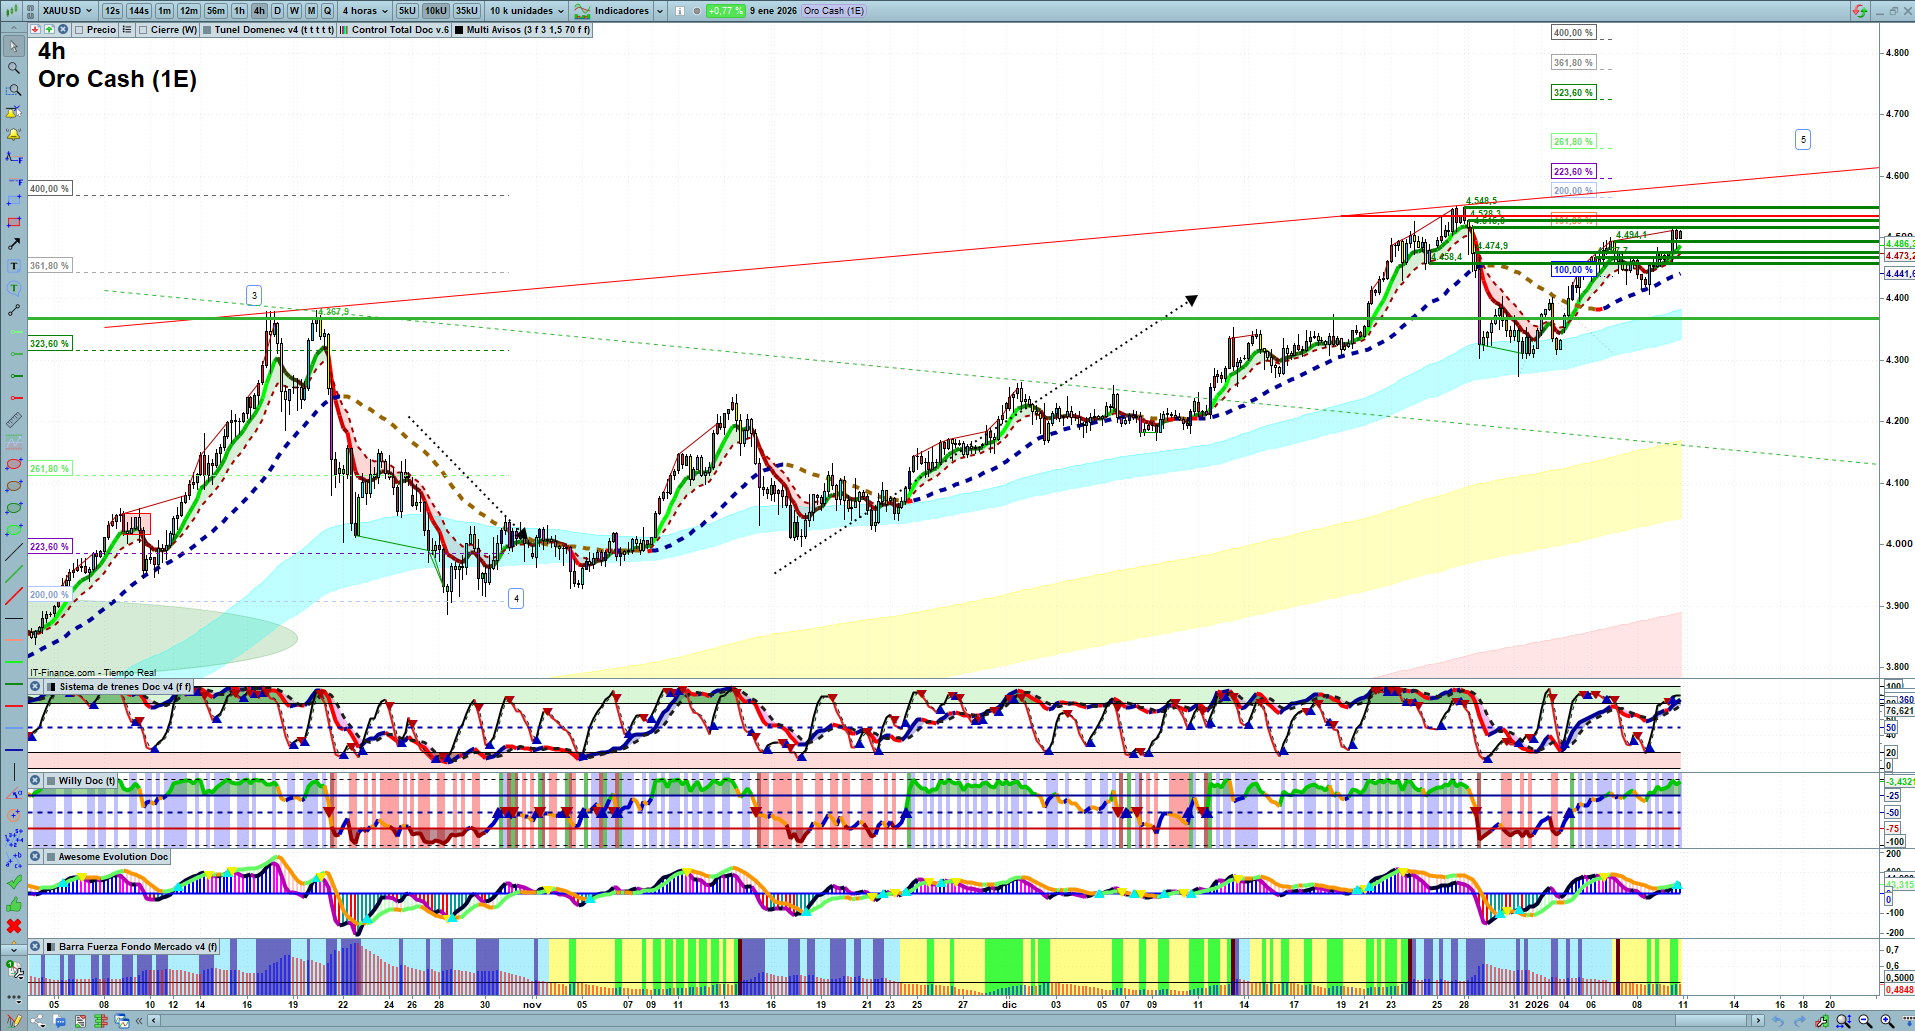Select the 35kU units button
Image resolution: width=1915 pixels, height=1031 pixels.
(x=466, y=11)
